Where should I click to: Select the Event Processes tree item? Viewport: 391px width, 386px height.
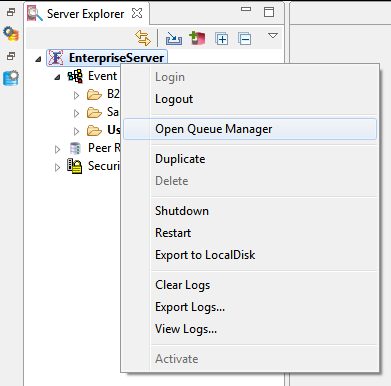coord(102,76)
